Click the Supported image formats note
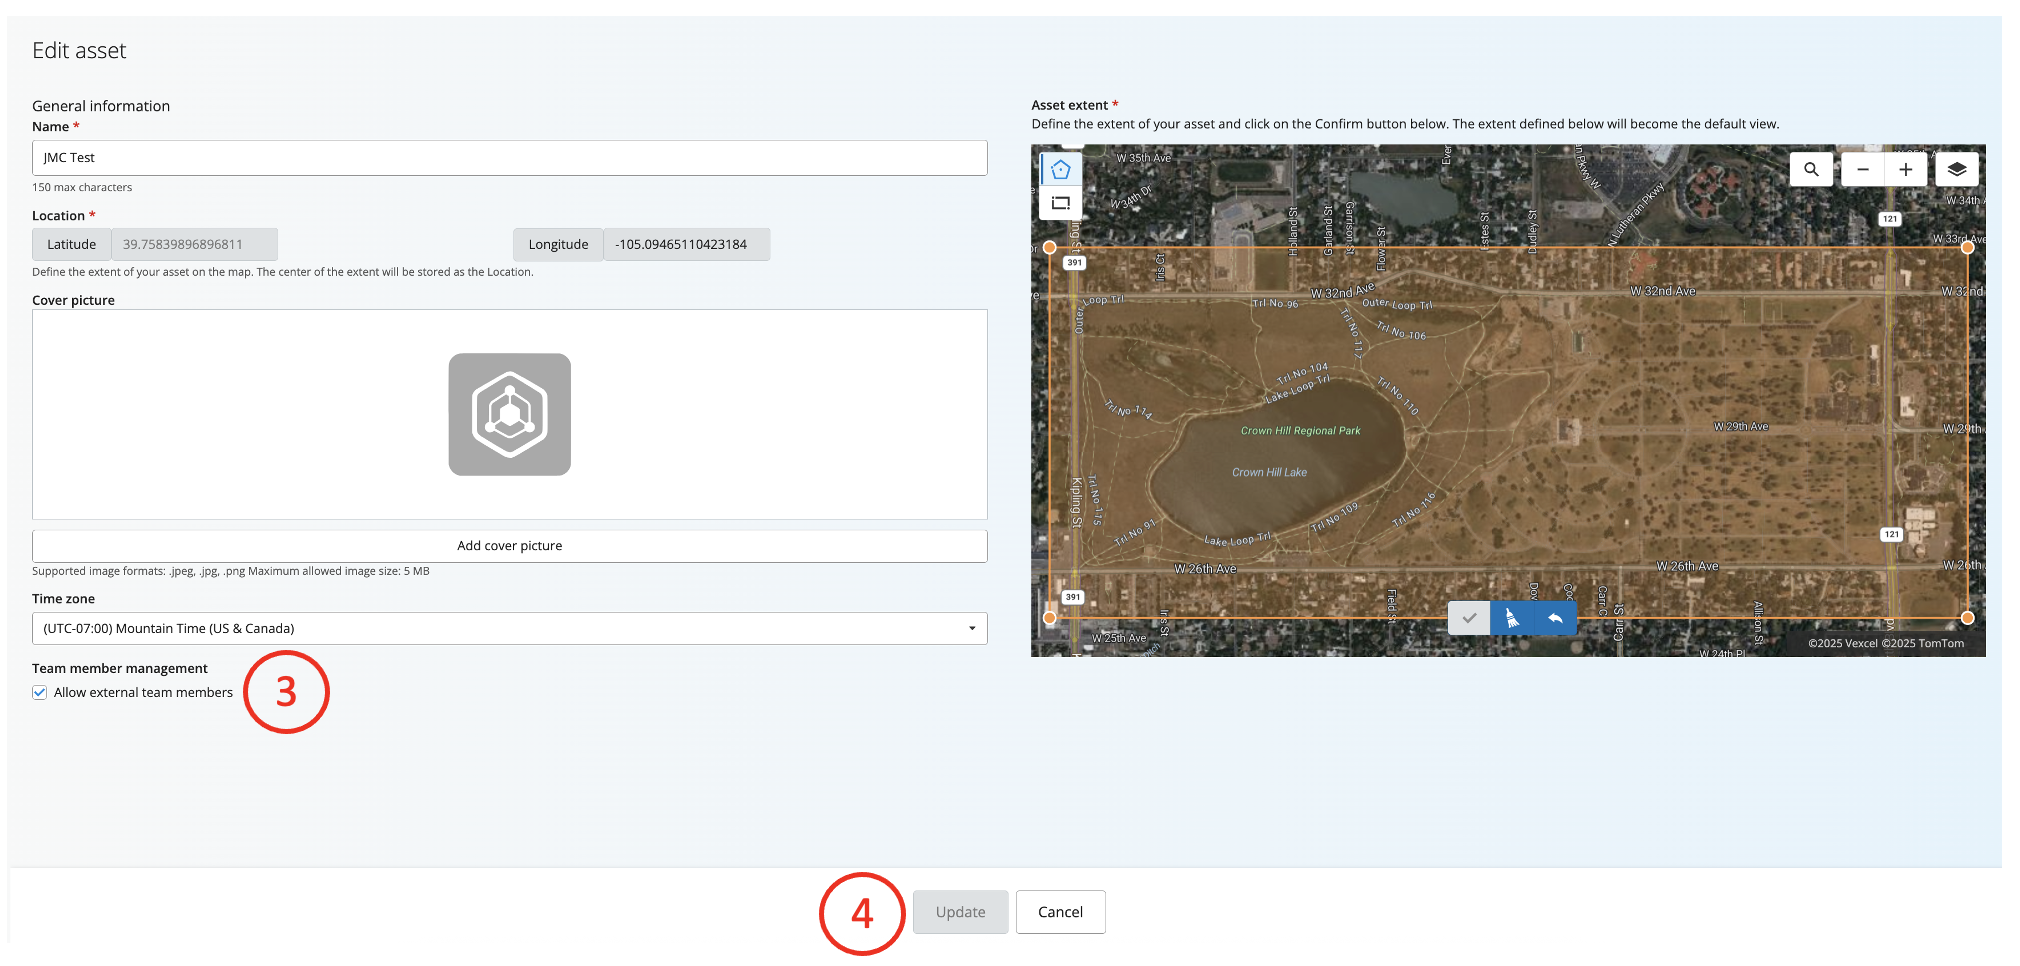This screenshot has width=2020, height=966. [x=231, y=571]
